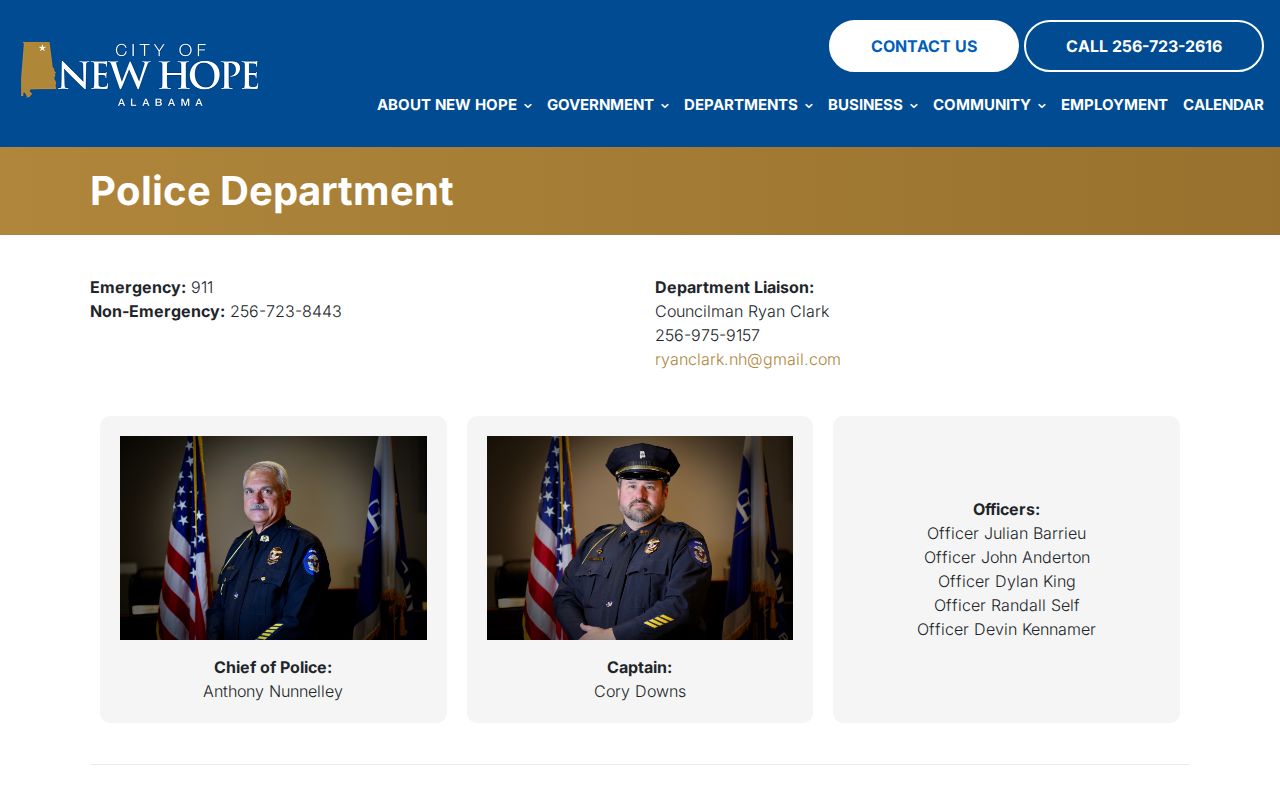Select the Chief of Police label
Image resolution: width=1280 pixels, height=800 pixels.
click(x=273, y=668)
